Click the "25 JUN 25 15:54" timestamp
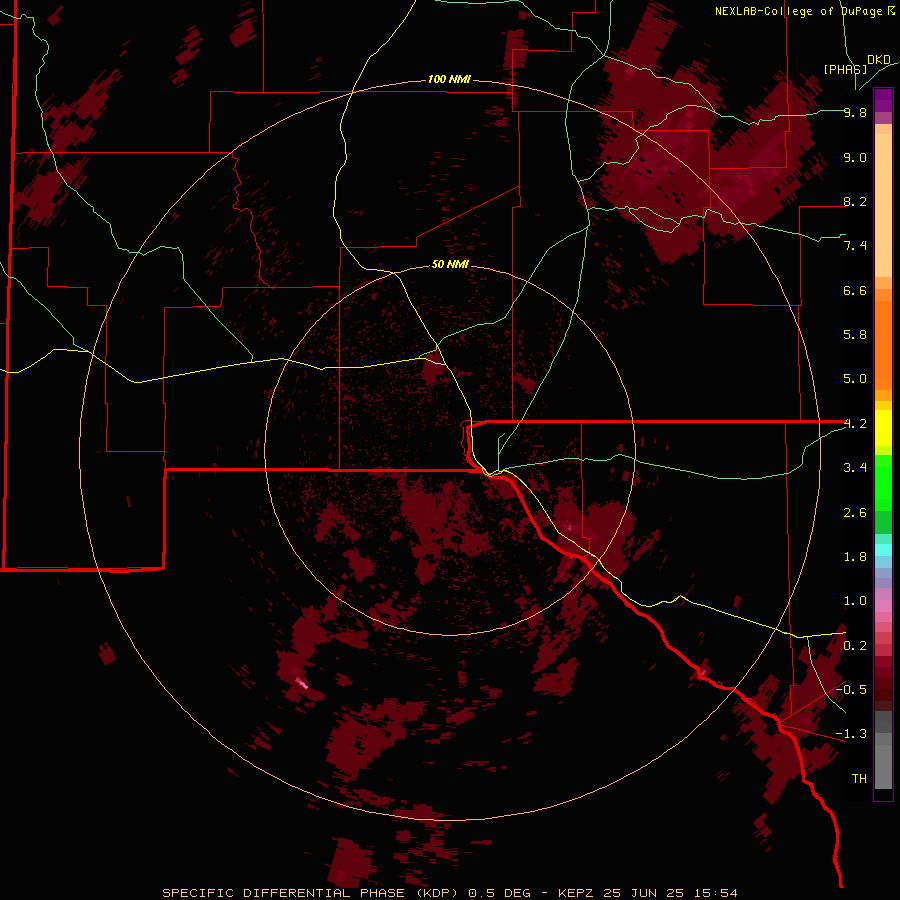 tap(670, 893)
